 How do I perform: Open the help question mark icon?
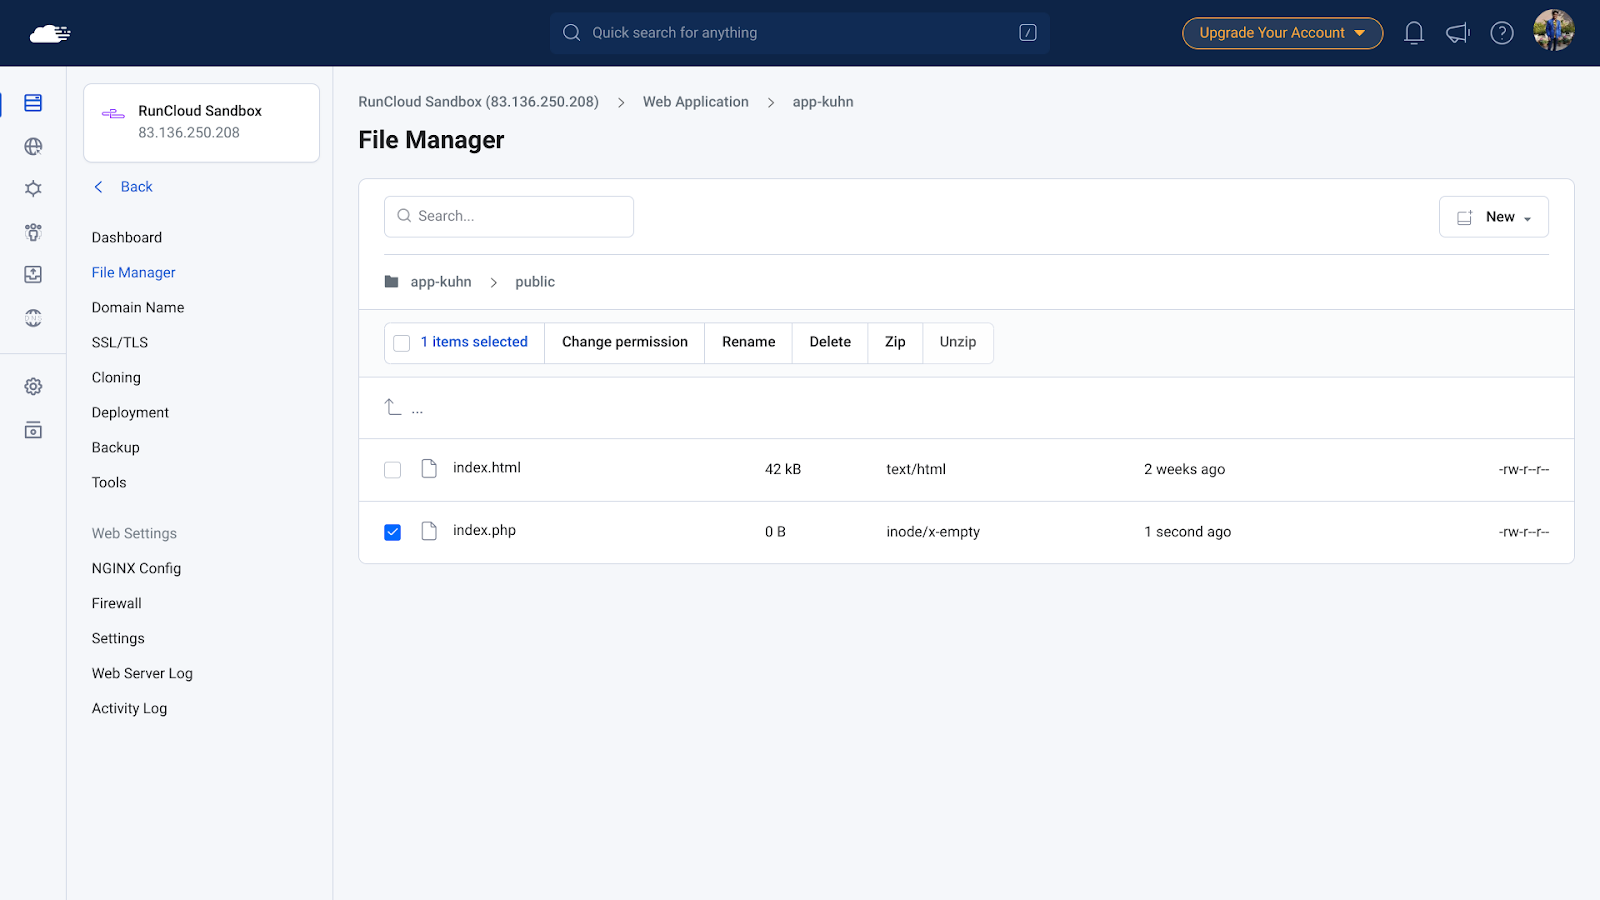(1502, 33)
